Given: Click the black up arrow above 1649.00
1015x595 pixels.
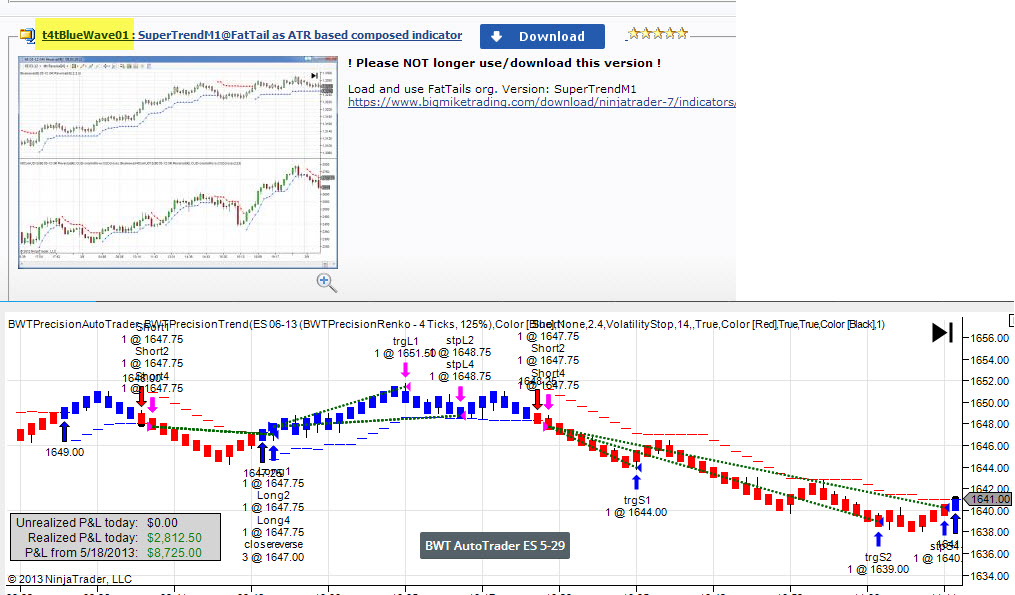Looking at the screenshot, I should (64, 432).
